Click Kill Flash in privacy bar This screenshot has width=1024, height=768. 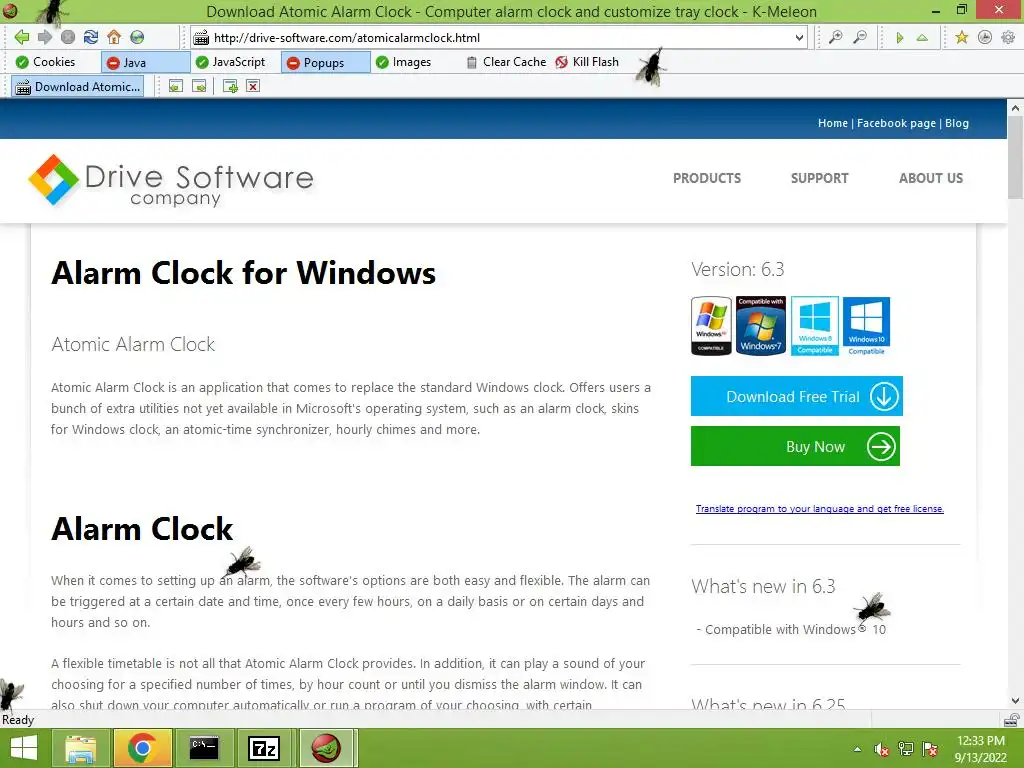(x=587, y=62)
